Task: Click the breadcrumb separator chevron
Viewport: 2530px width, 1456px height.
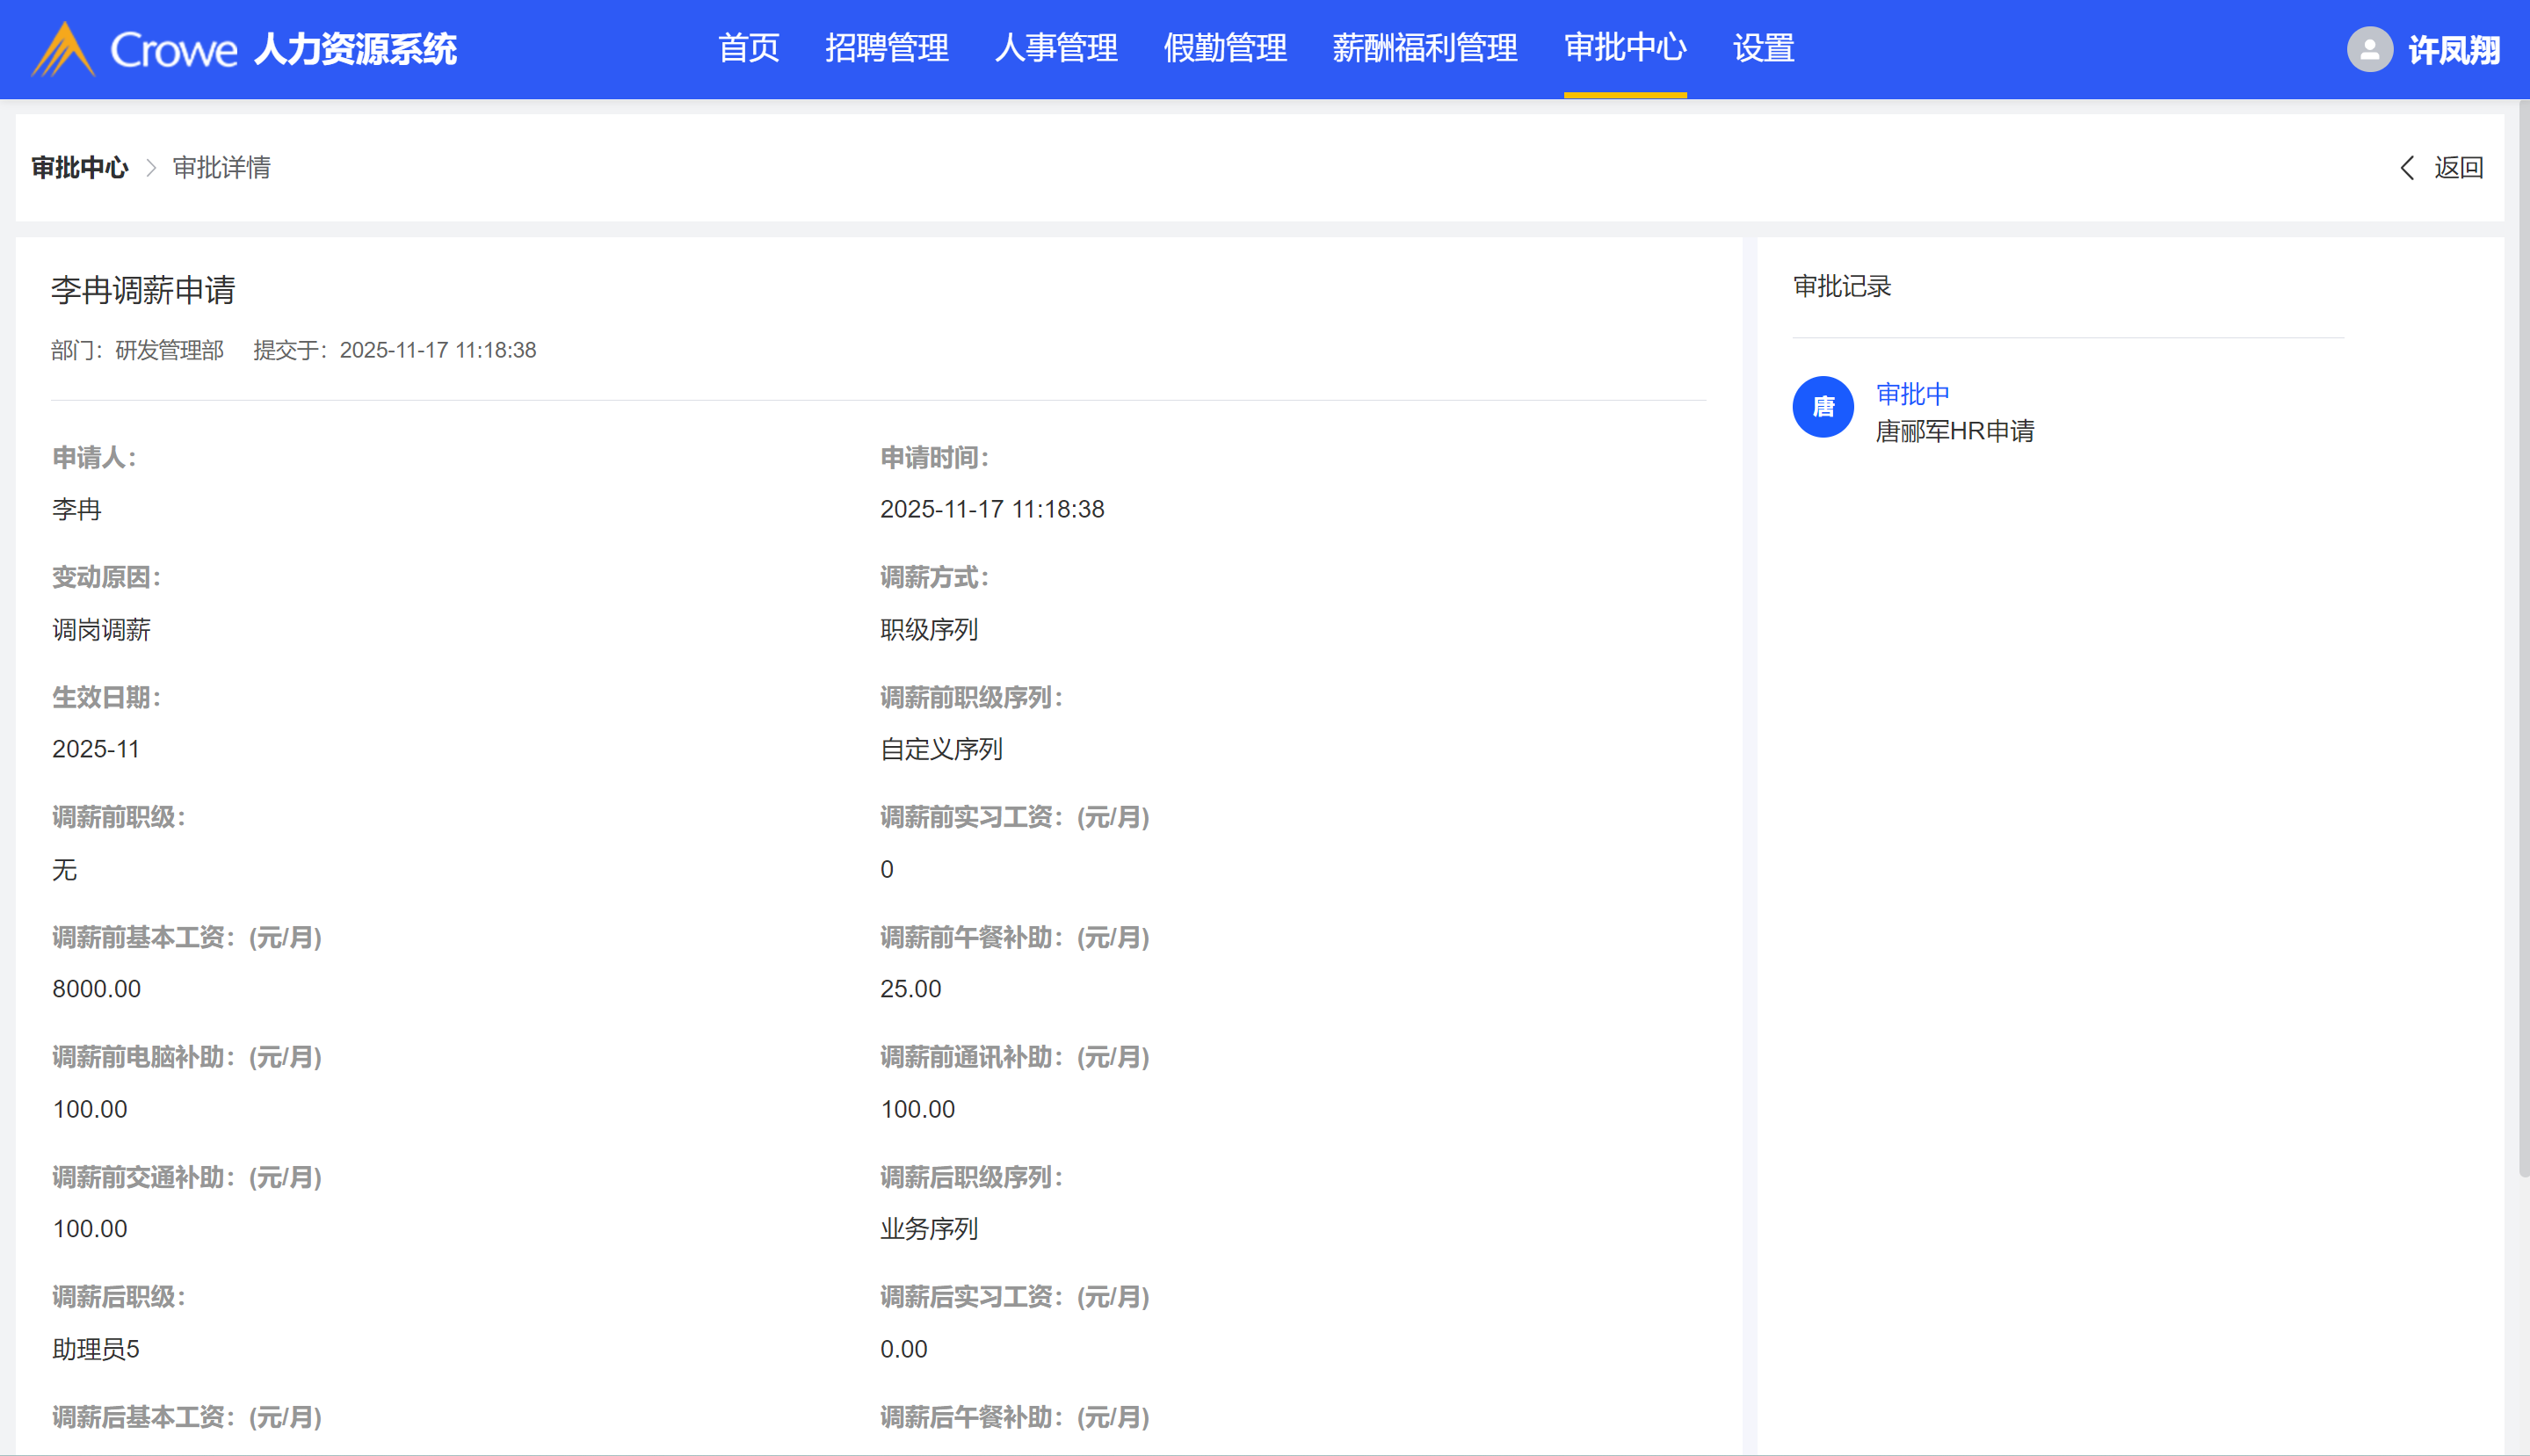Action: pos(151,168)
